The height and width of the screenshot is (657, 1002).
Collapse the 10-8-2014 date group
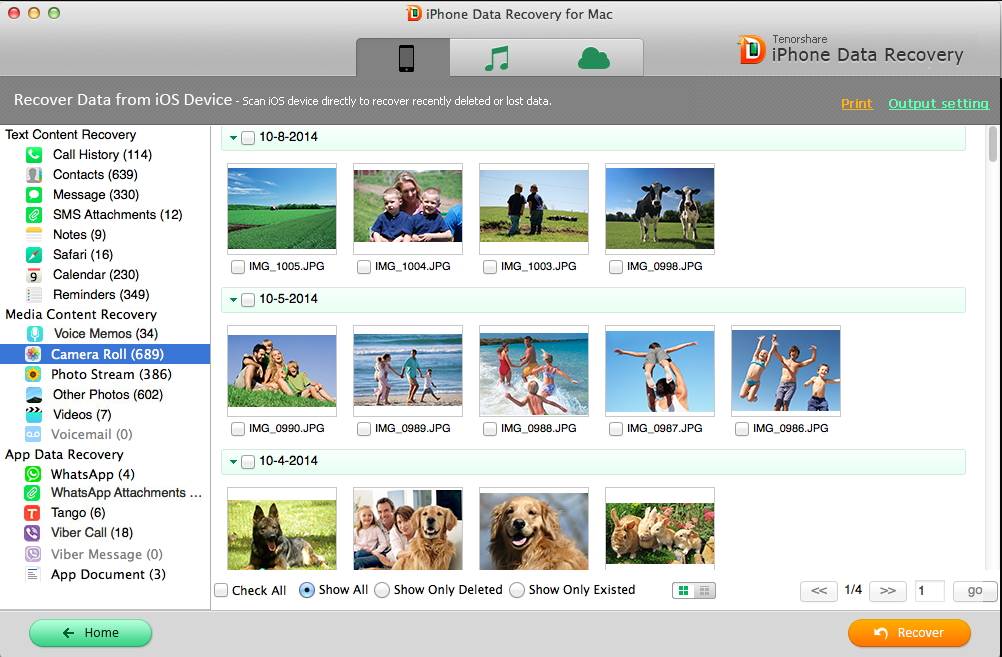233,137
